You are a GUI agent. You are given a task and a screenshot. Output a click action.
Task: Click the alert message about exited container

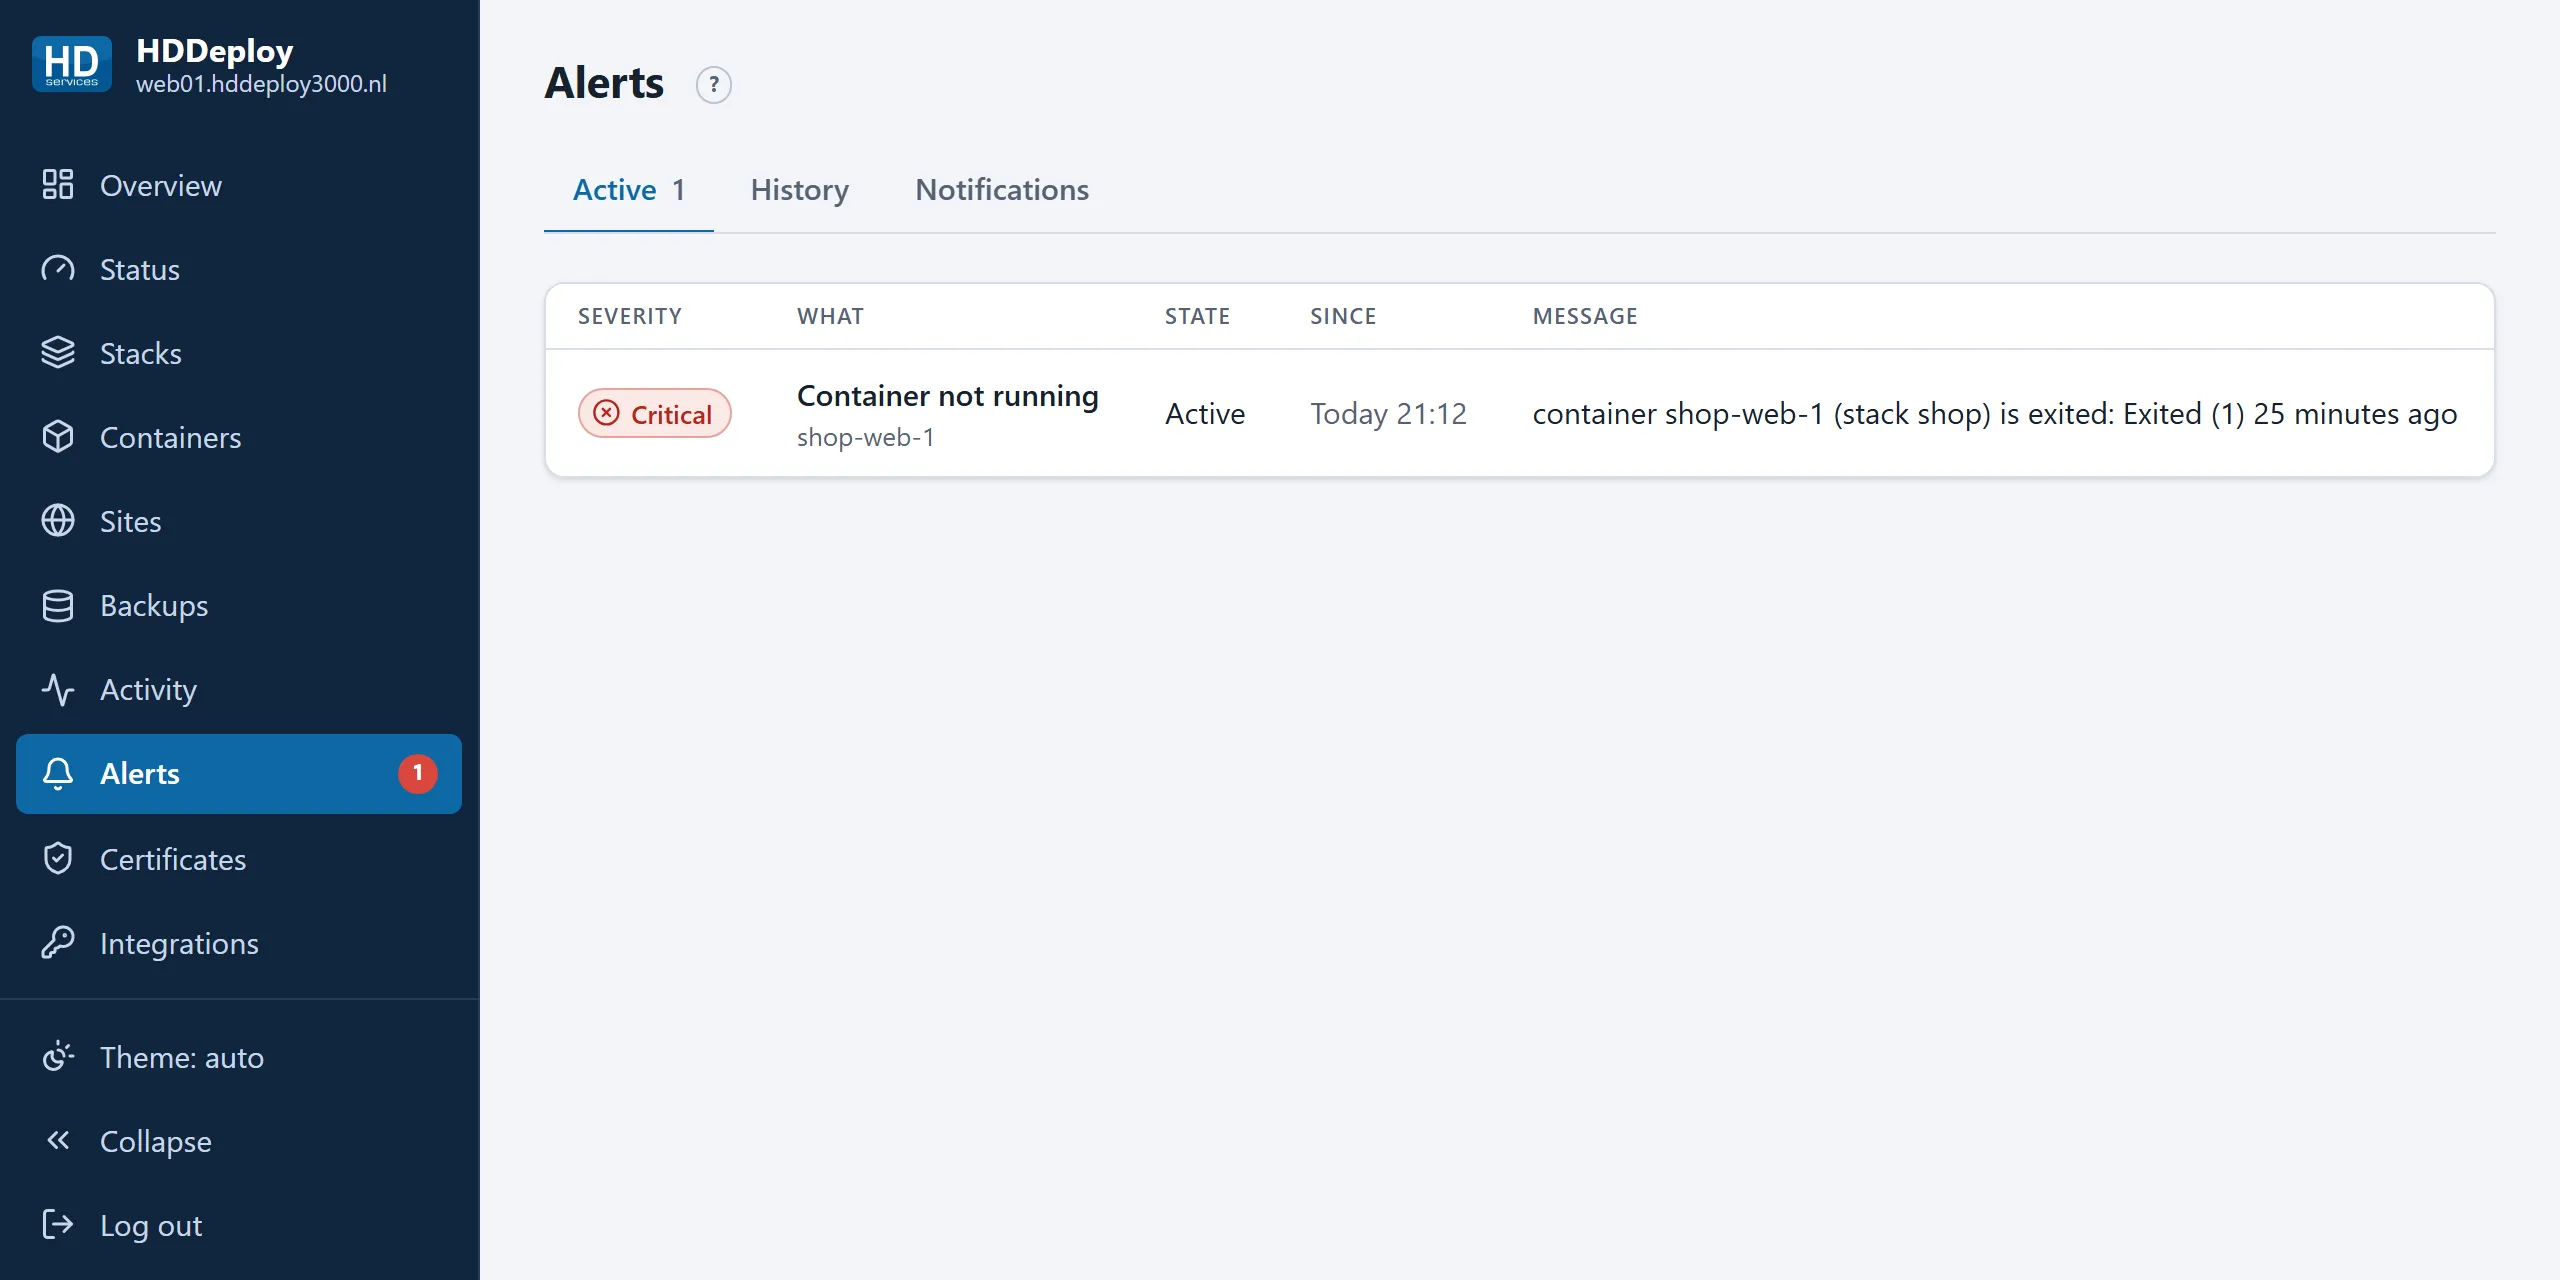point(1994,414)
